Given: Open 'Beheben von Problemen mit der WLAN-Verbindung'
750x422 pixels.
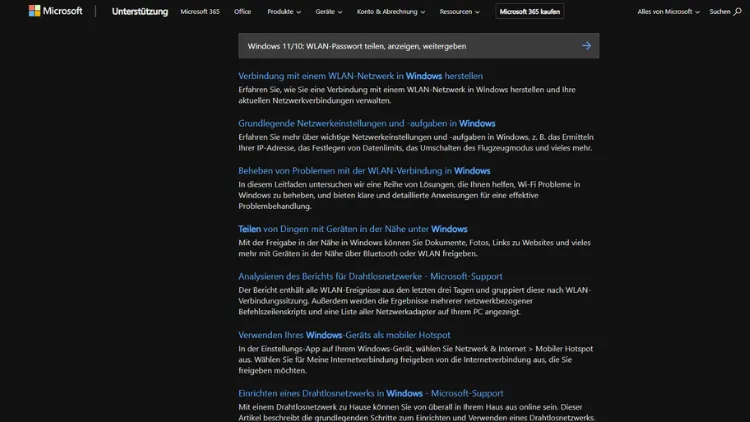Looking at the screenshot, I should pos(364,171).
